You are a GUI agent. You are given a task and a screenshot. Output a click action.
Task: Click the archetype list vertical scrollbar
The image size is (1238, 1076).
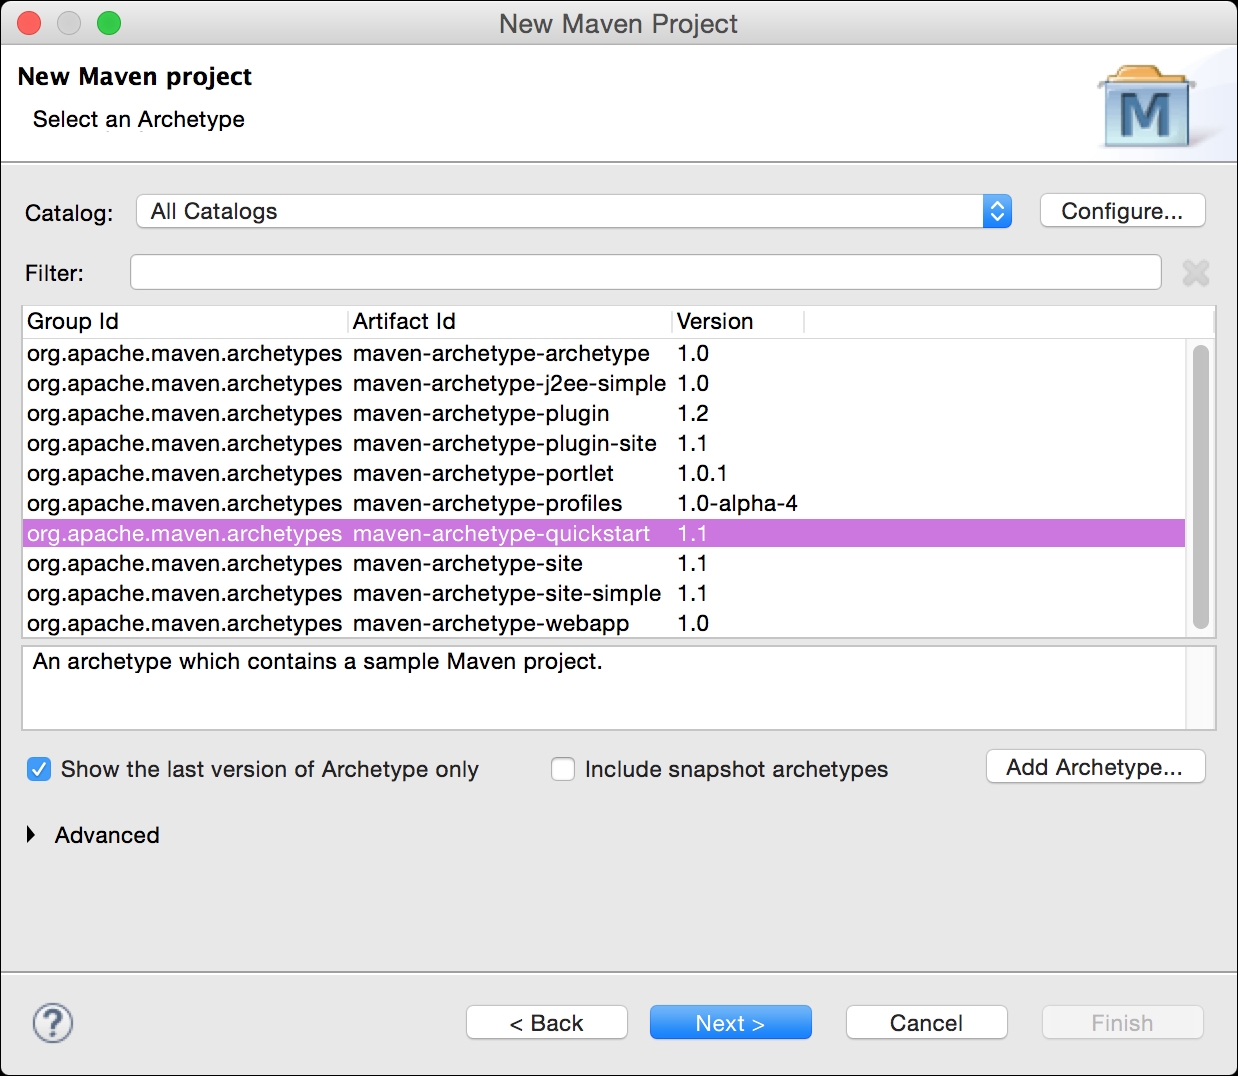click(x=1200, y=486)
